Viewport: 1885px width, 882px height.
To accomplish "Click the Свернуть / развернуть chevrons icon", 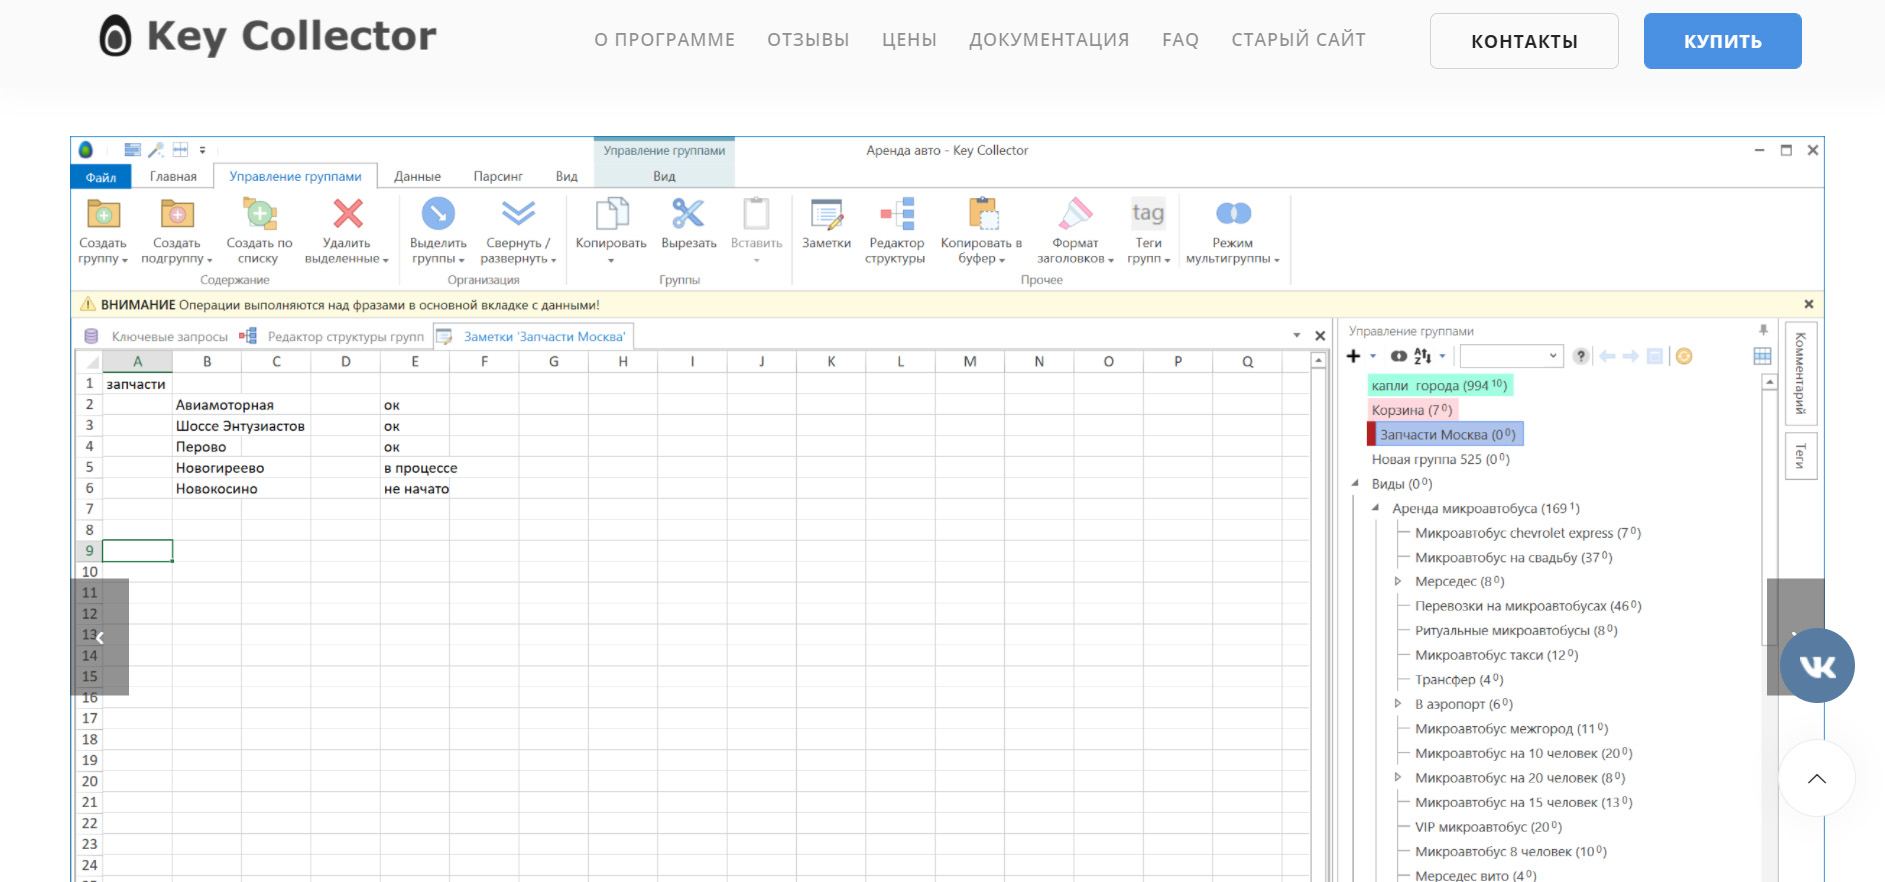I will click(x=518, y=213).
